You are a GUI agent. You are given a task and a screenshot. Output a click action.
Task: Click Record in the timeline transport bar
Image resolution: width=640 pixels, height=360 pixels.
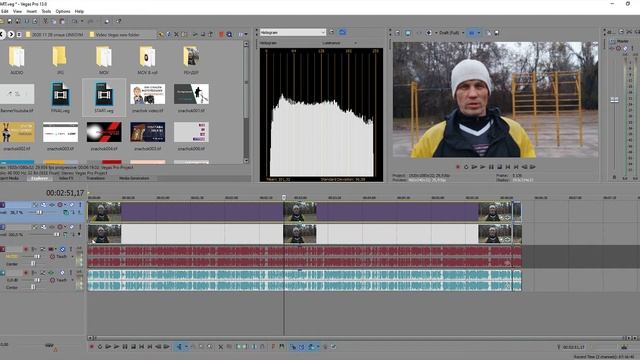point(92,347)
